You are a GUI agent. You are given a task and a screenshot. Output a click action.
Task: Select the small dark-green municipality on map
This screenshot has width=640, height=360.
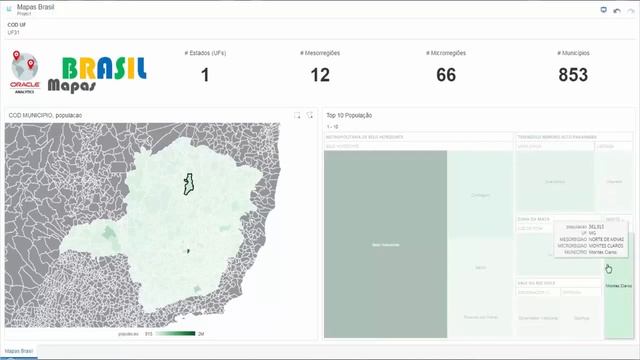[x=188, y=251]
